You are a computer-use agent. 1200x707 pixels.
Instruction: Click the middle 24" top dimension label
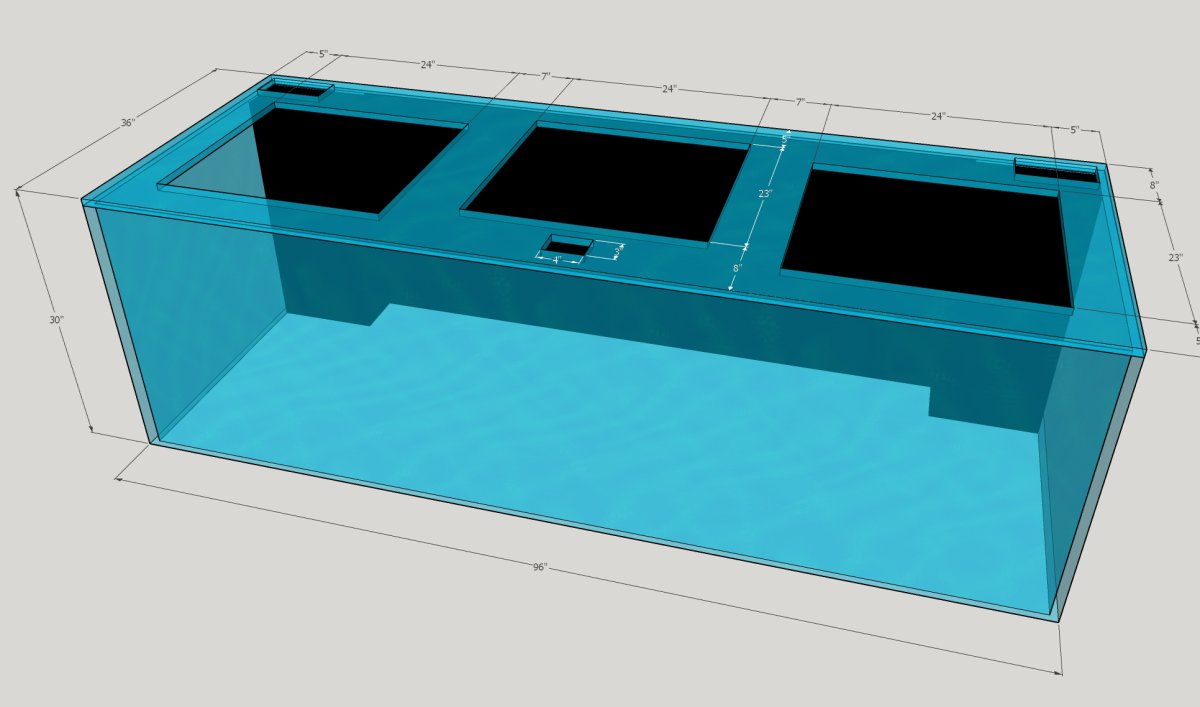(x=669, y=89)
